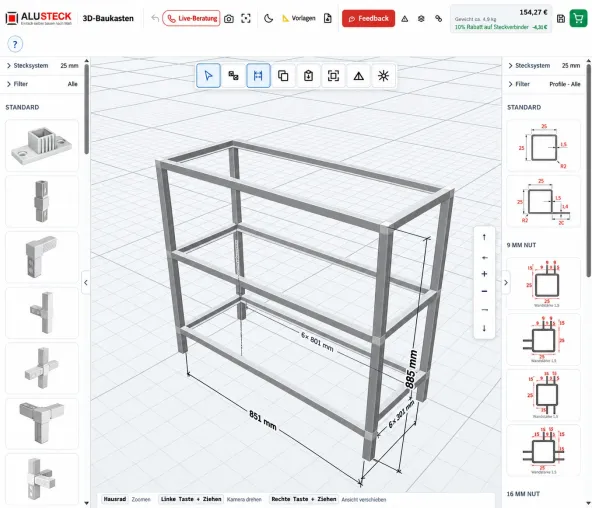Click the ALUSTECK logo
592x508 pixels.
tap(39, 18)
